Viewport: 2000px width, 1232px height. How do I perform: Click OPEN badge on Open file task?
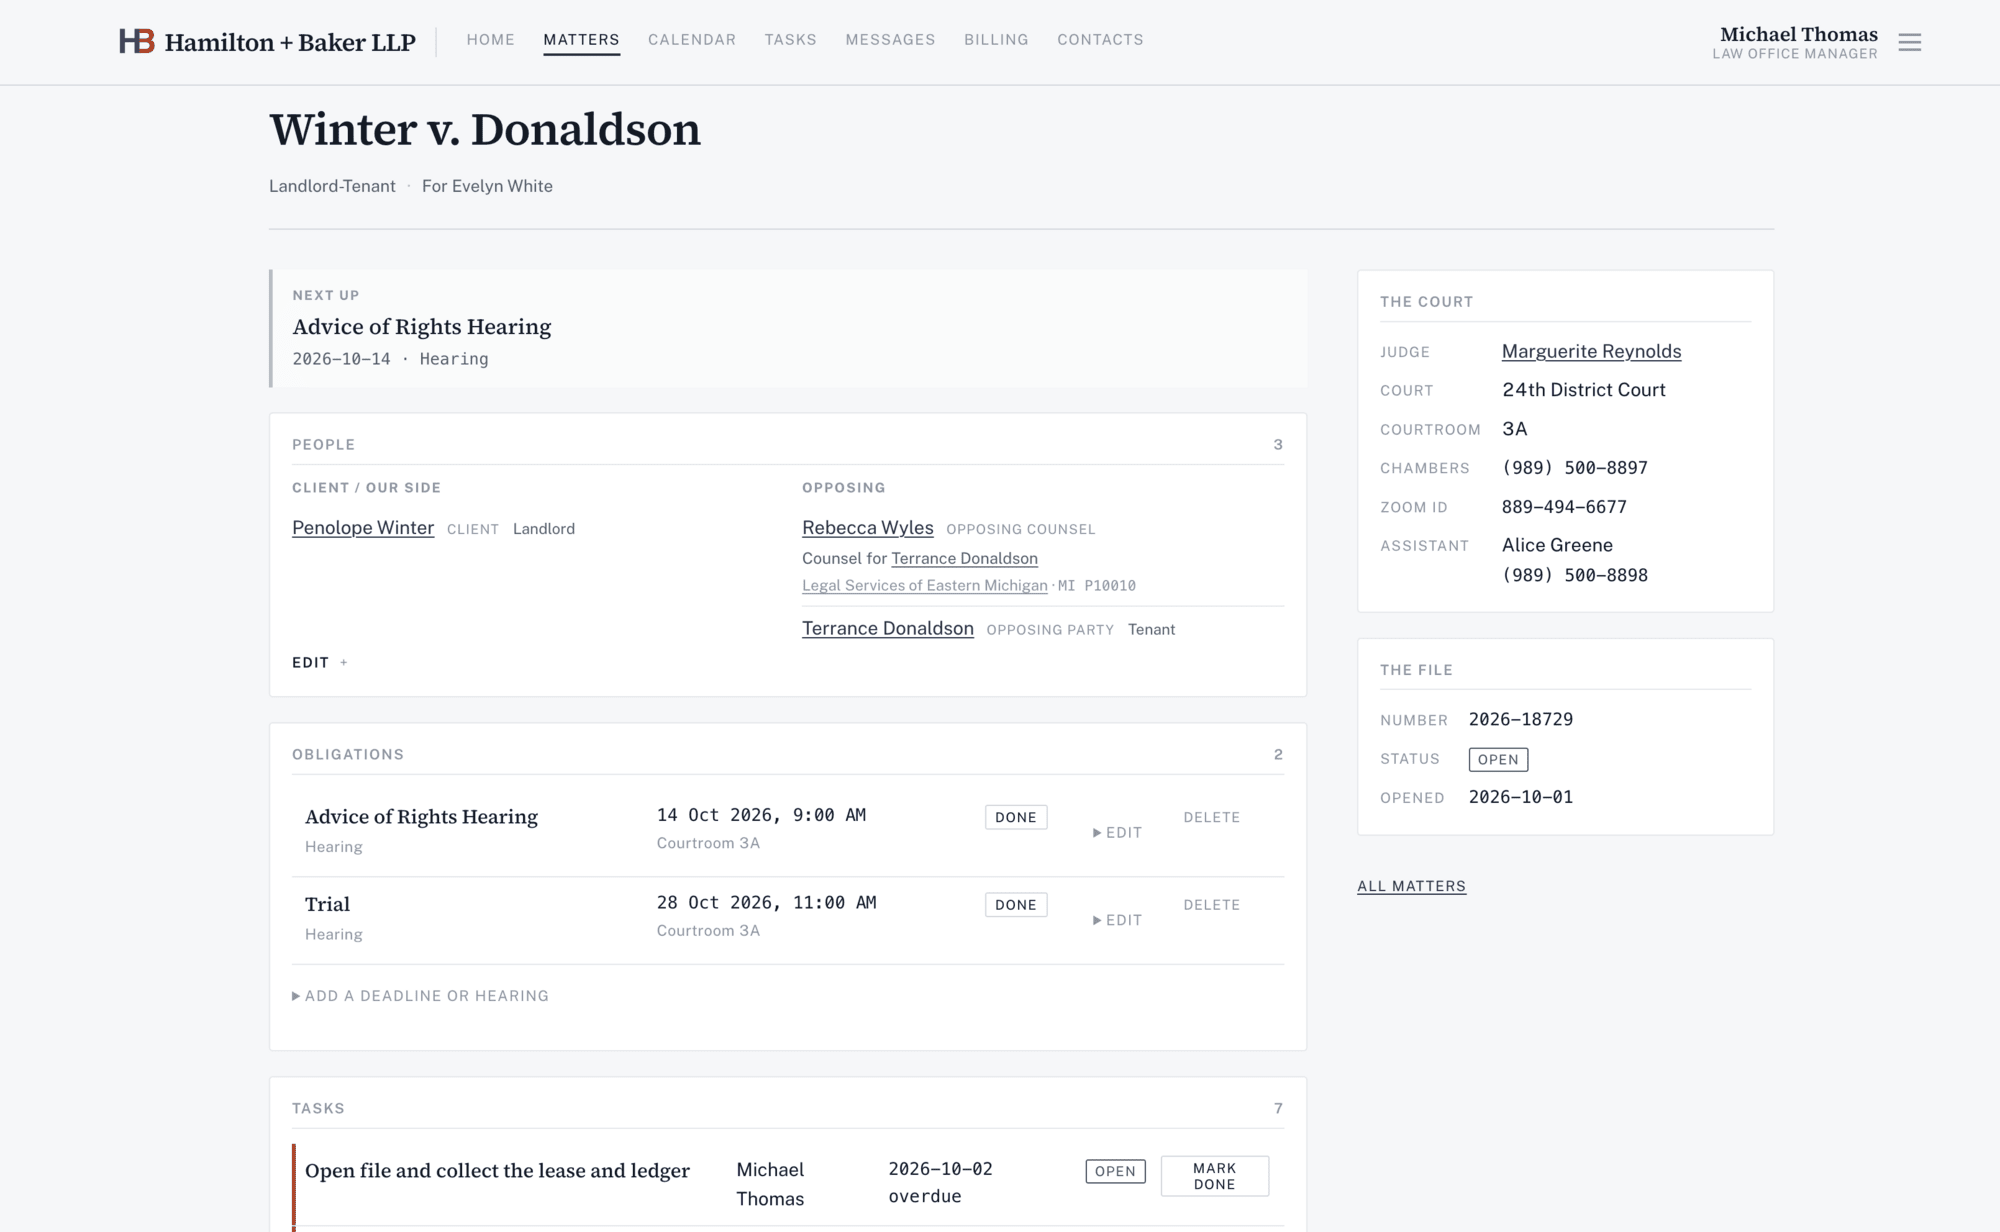[1115, 1171]
